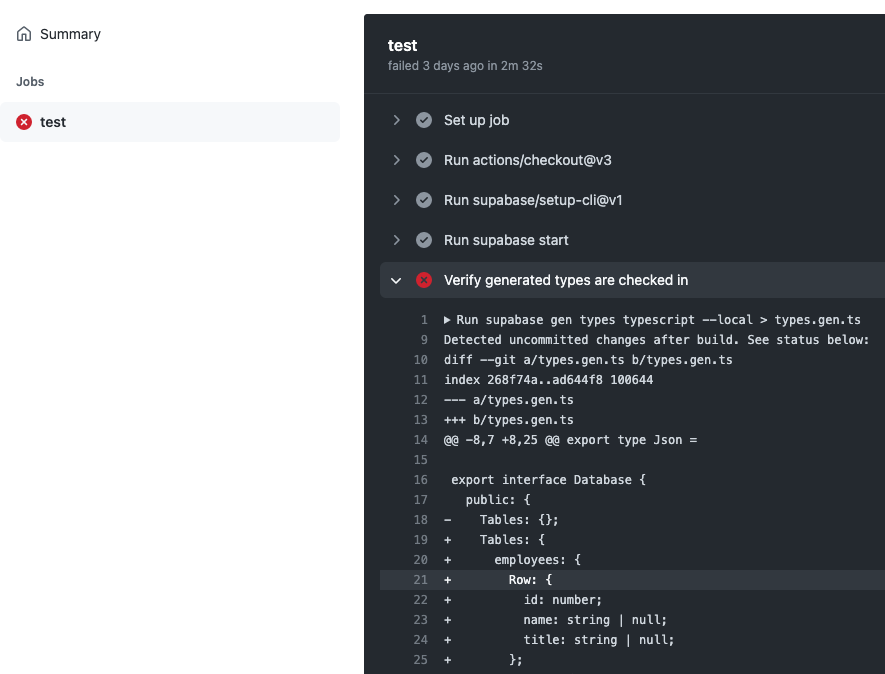The height and width of the screenshot is (674, 885).
Task: Click the red failed icon beside test job
Action: click(x=24, y=122)
